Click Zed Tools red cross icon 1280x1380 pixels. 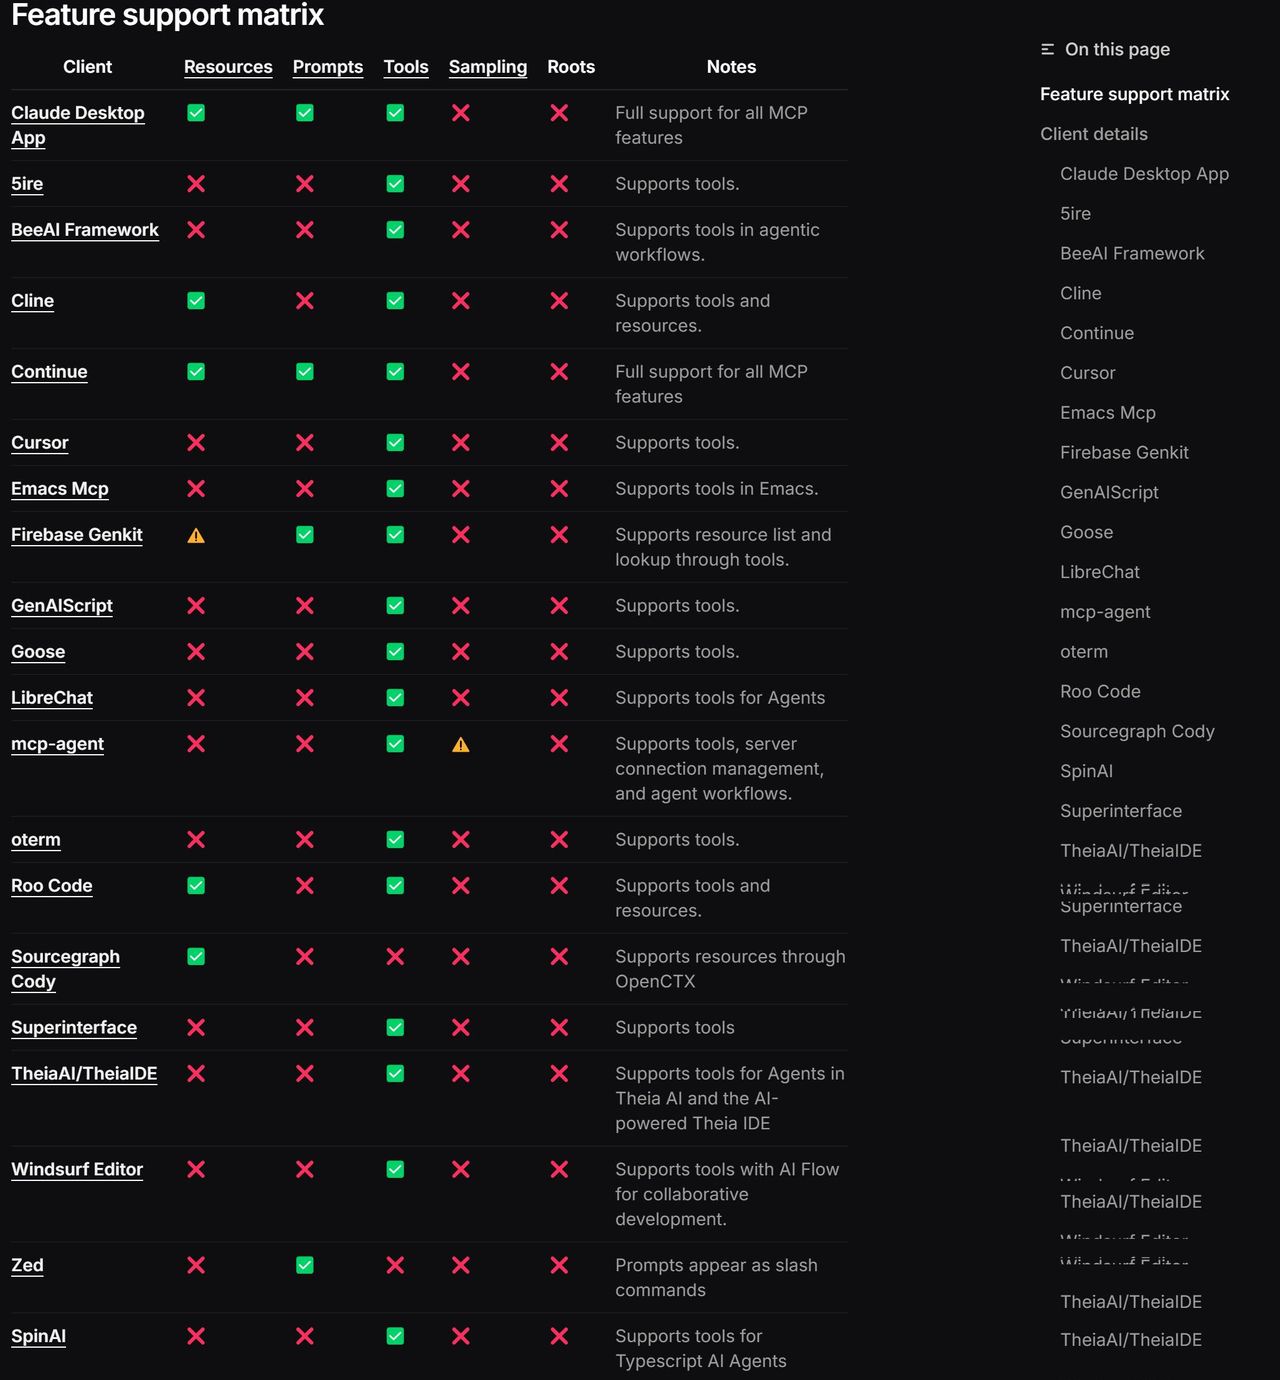point(396,1265)
